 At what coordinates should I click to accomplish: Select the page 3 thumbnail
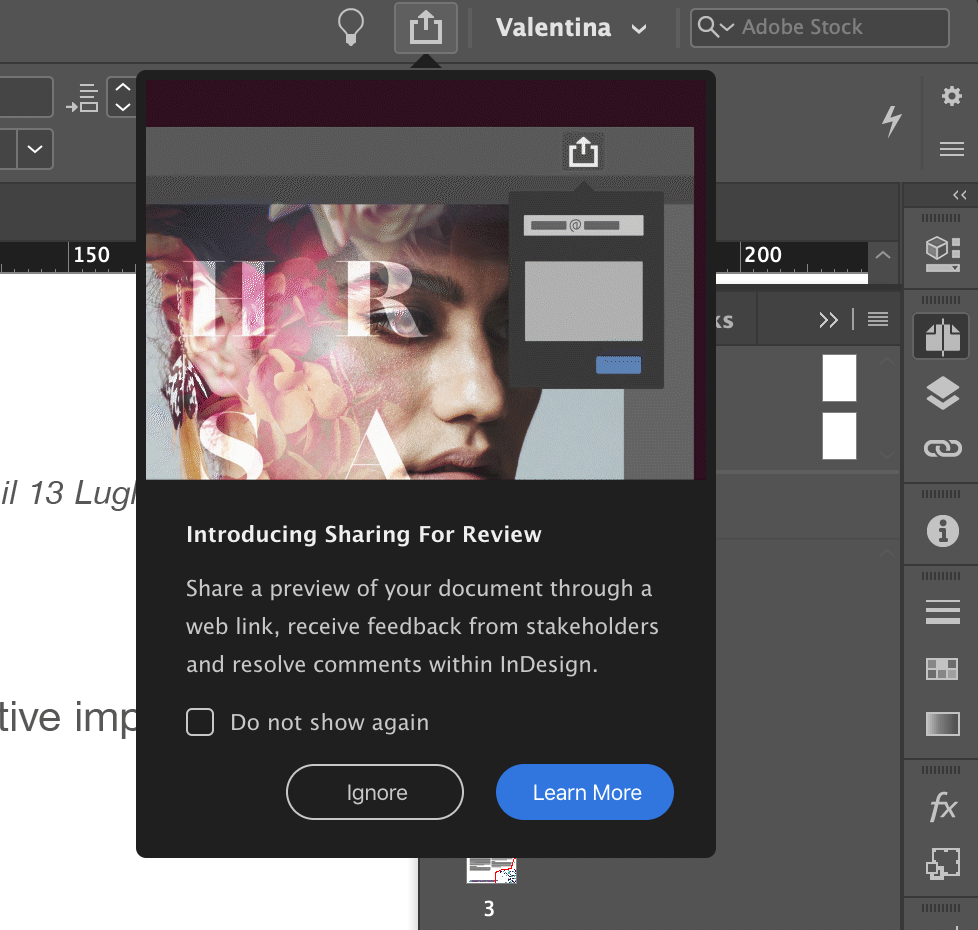pyautogui.click(x=491, y=870)
